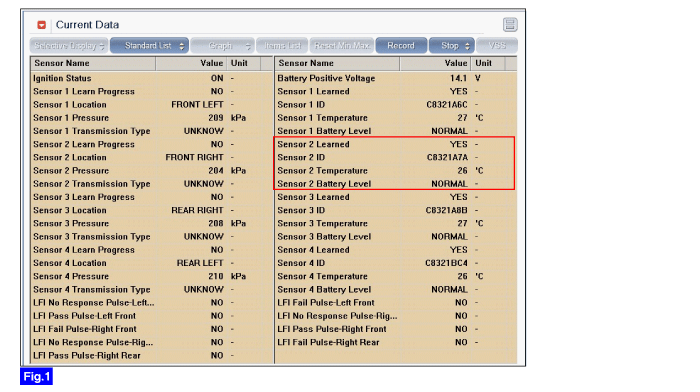Select the Sensor 4 Temperature row
This screenshot has width=700, height=392.
coord(396,276)
